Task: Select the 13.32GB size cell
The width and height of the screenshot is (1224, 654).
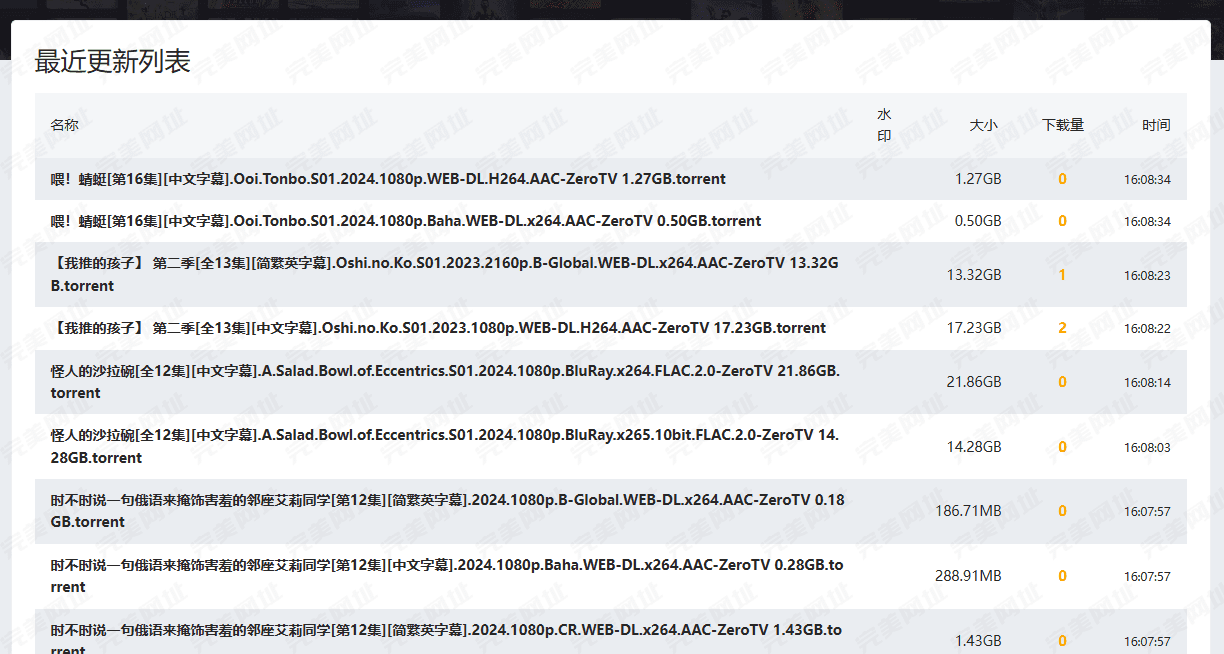Action: 974,274
